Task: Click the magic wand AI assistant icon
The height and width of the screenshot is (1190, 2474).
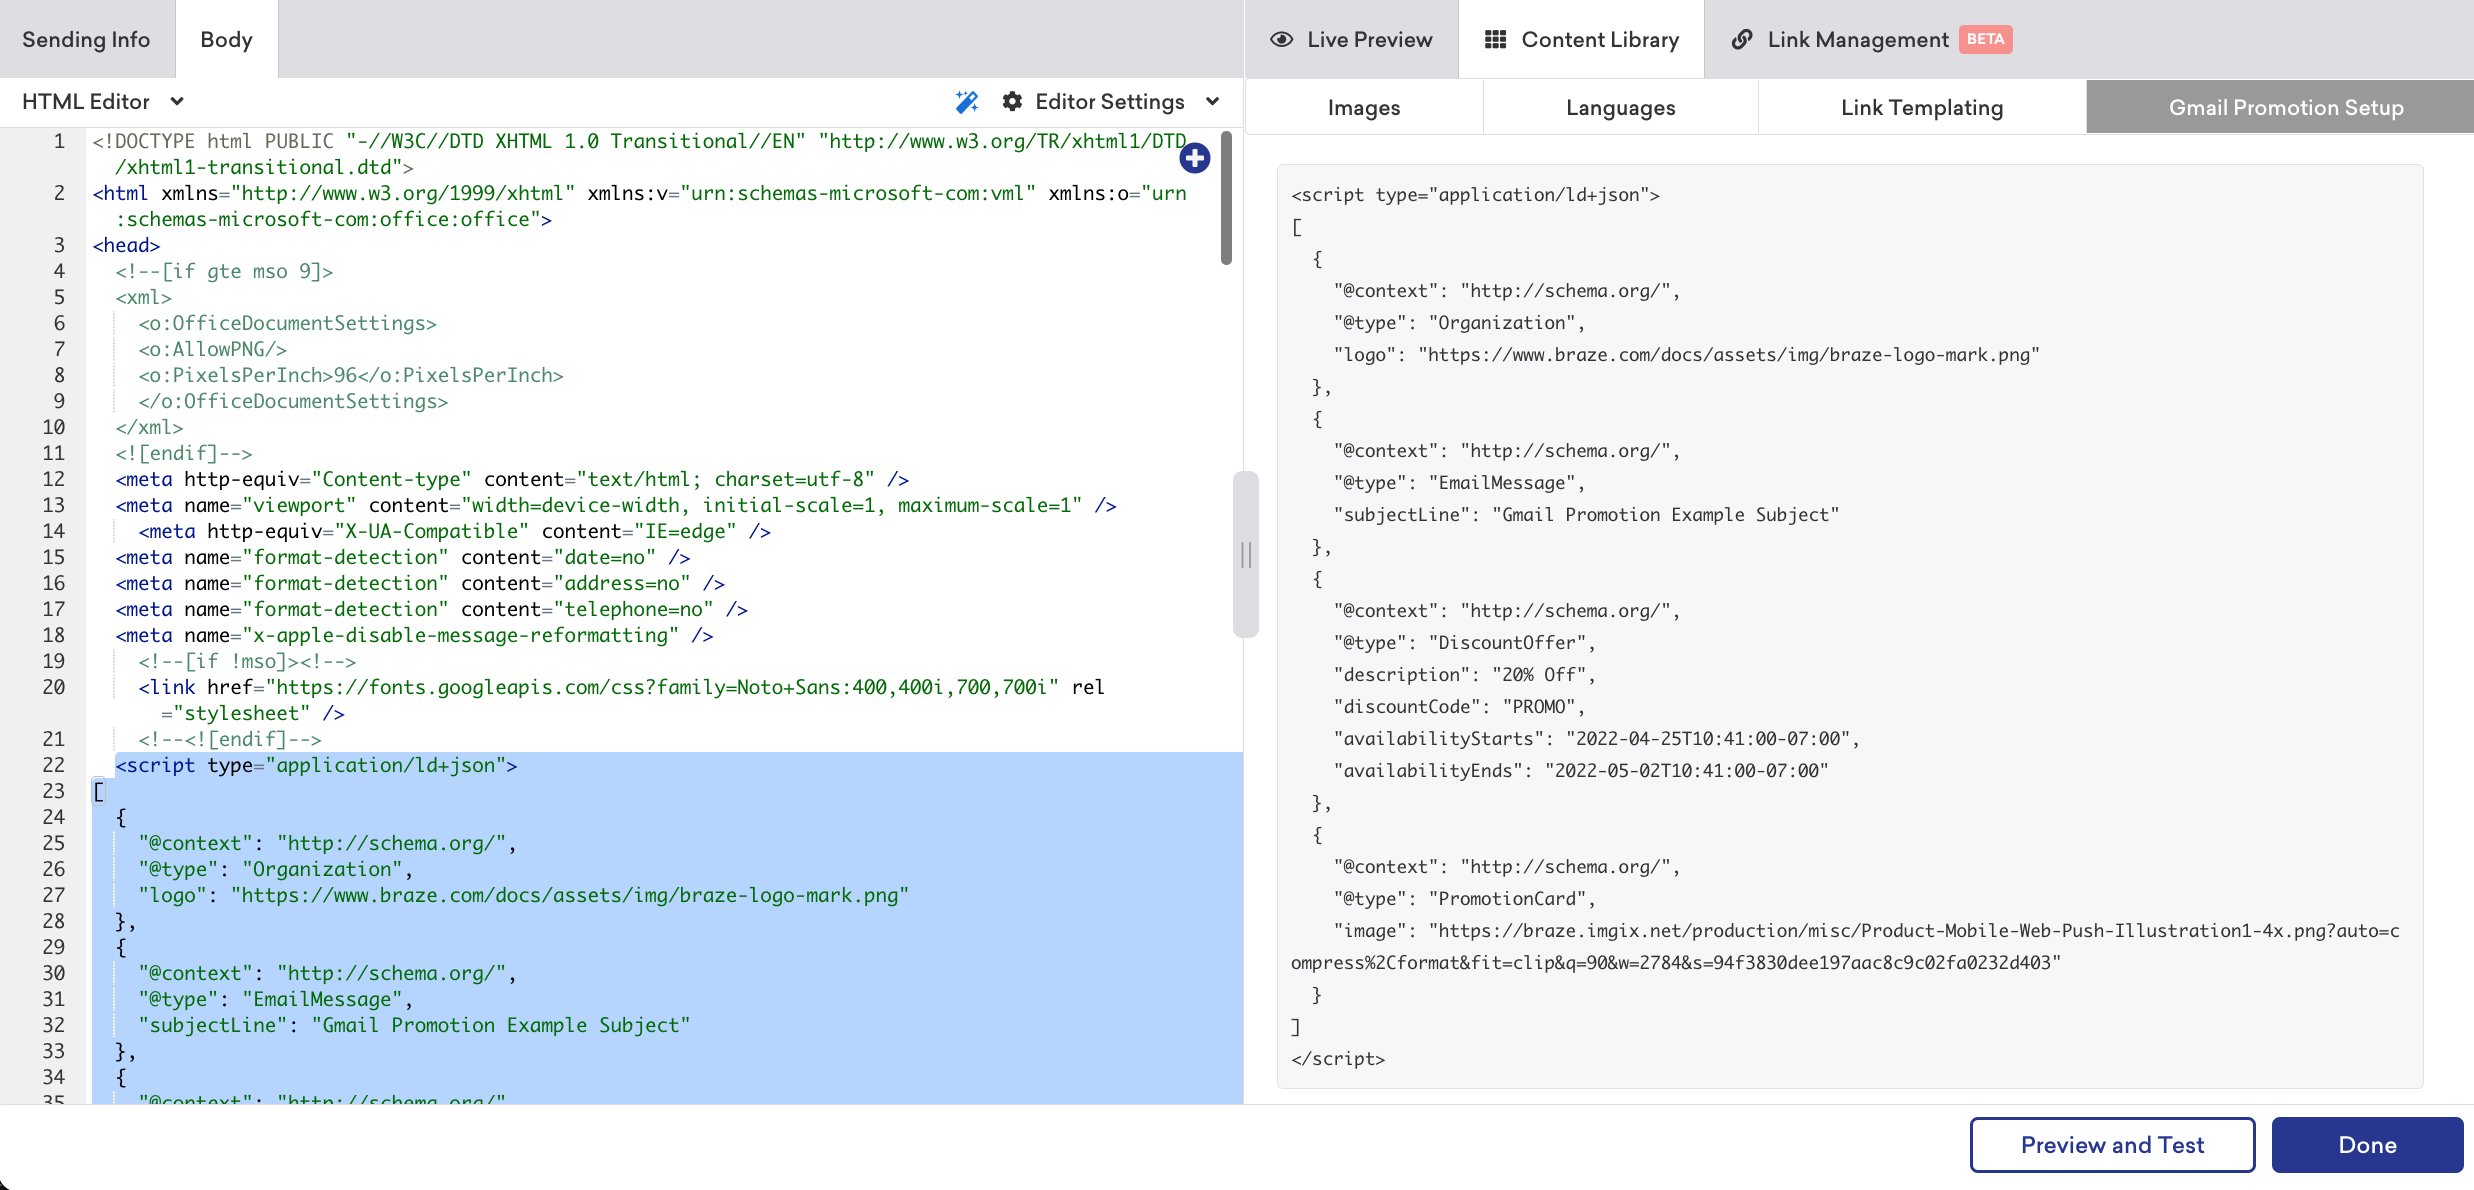Action: (966, 102)
